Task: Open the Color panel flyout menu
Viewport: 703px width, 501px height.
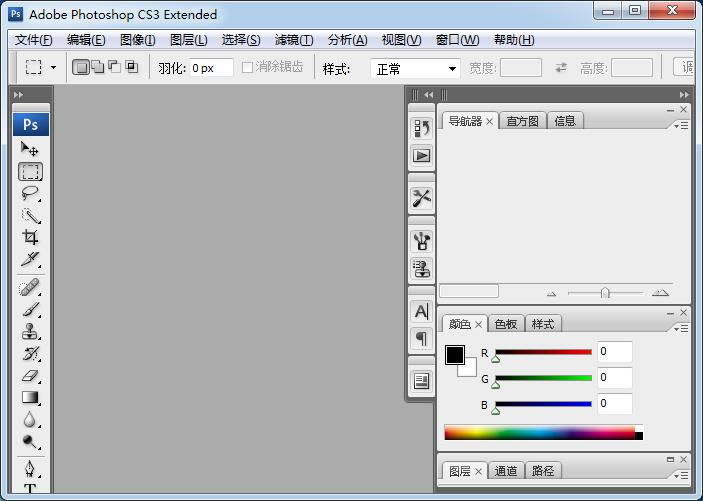Action: point(681,329)
